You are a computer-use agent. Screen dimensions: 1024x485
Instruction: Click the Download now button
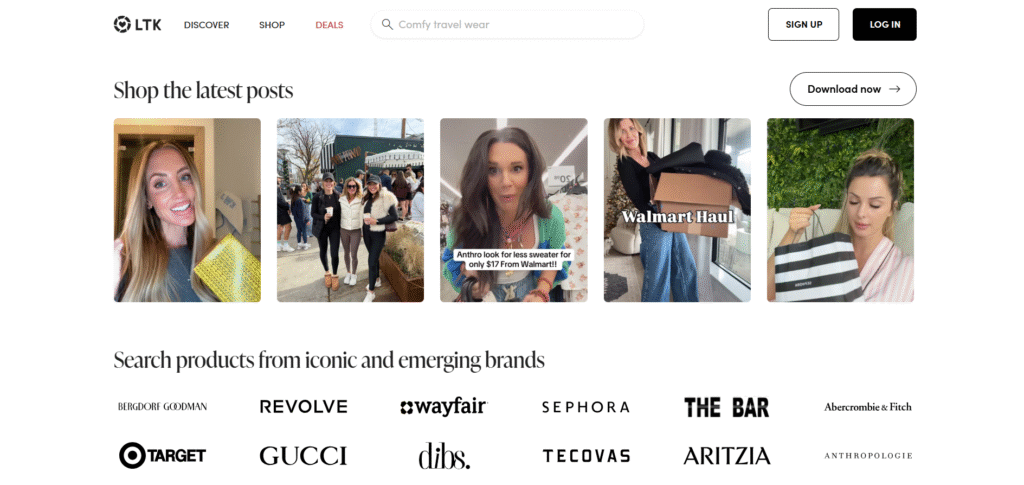coord(853,89)
